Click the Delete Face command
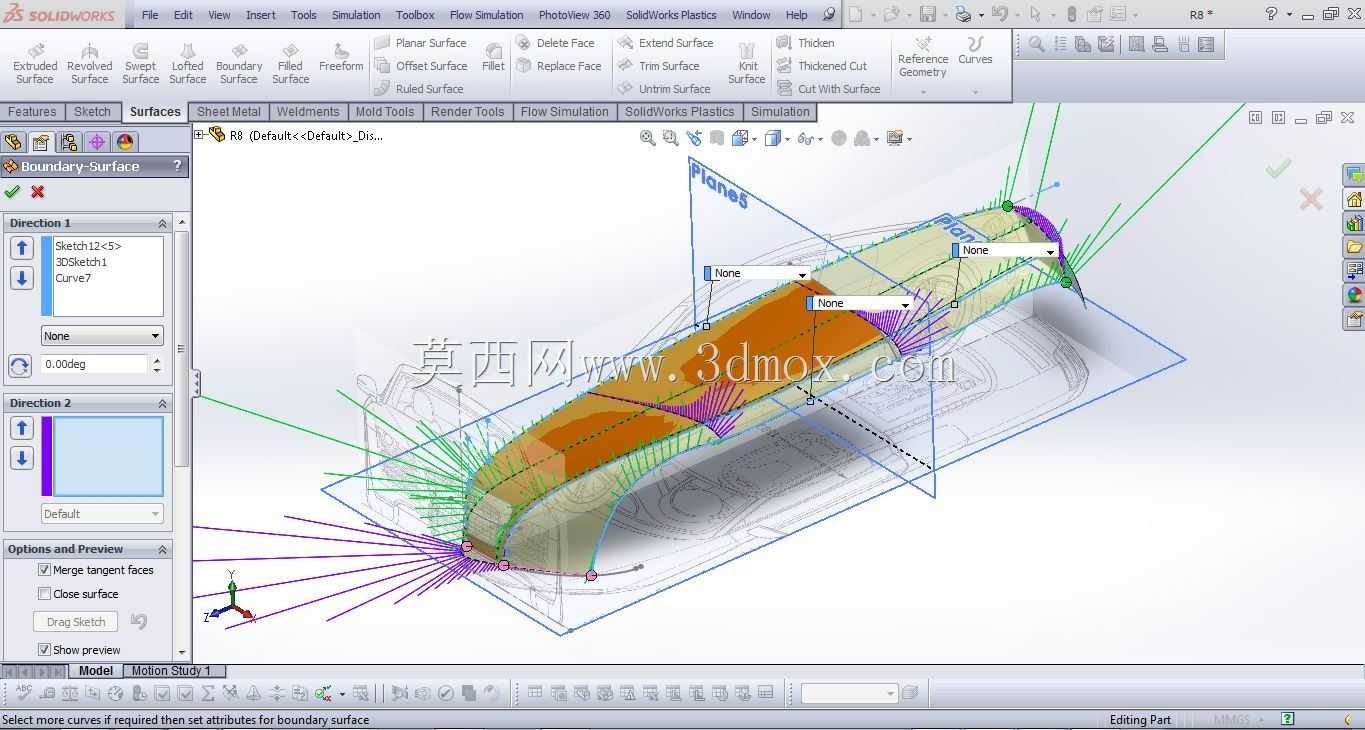This screenshot has height=730, width=1365. (555, 43)
